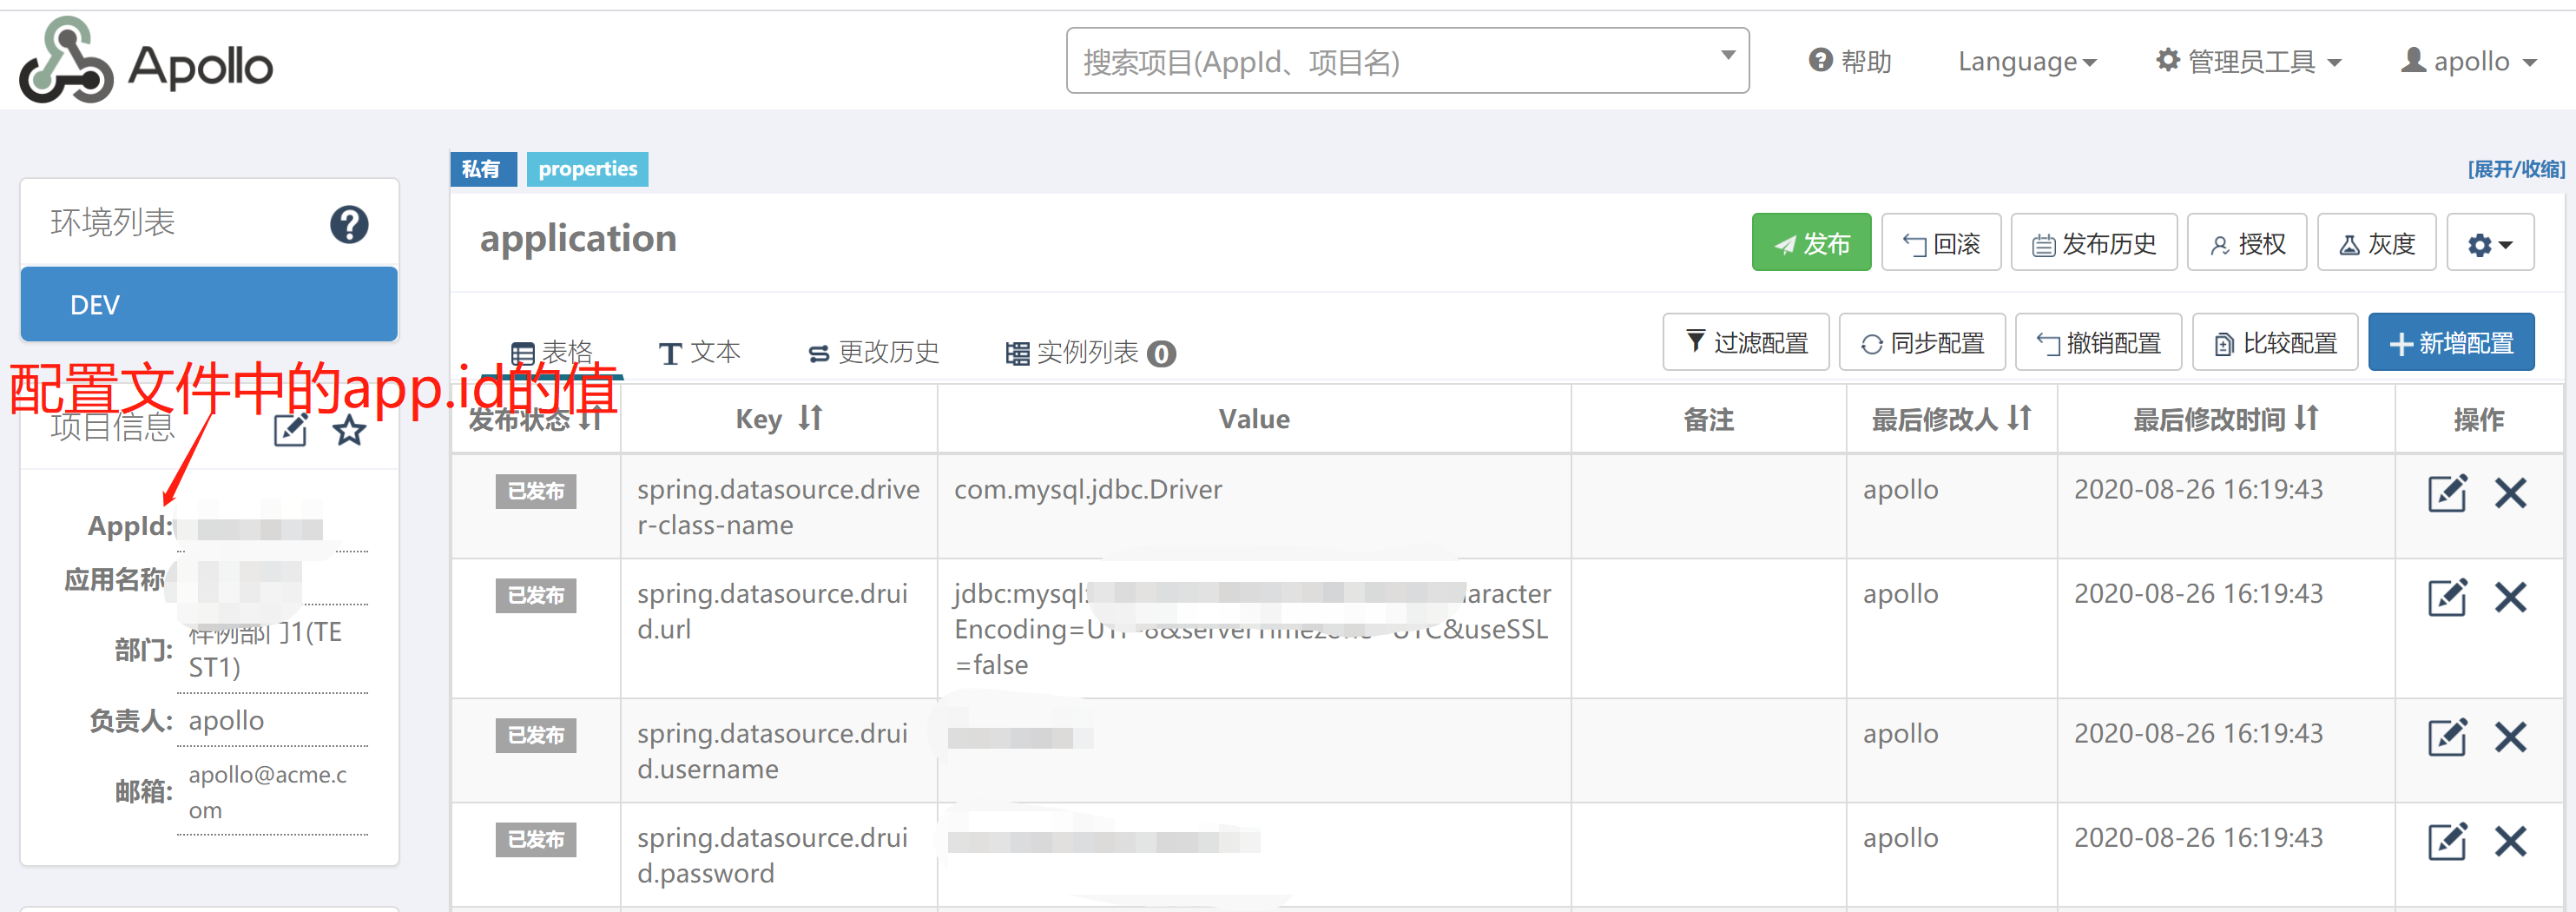
Task: Click 新增配置 to add a config
Action: [2450, 342]
